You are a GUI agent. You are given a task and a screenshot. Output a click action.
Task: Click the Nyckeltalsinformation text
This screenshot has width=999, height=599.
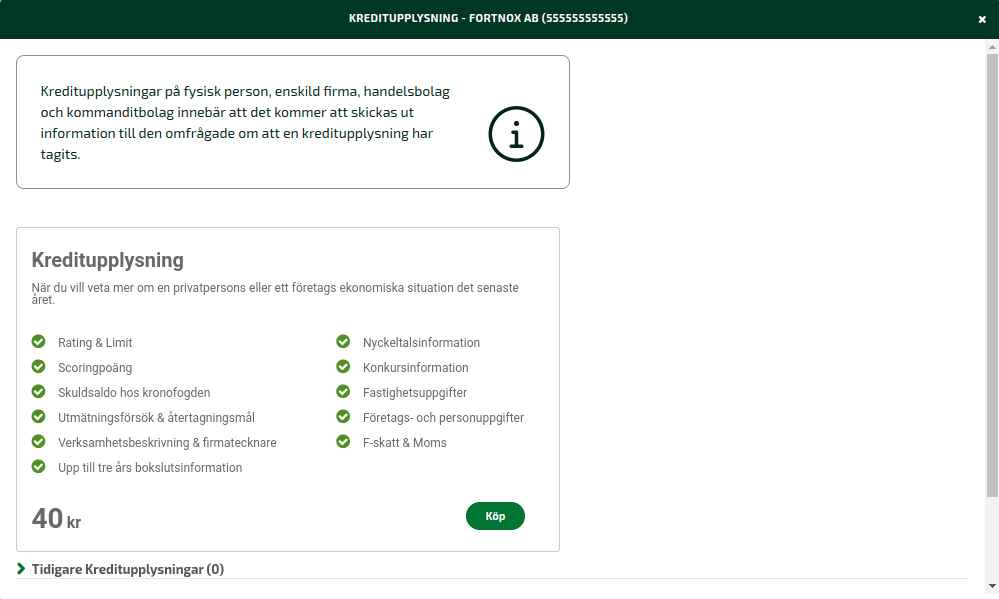tap(421, 343)
